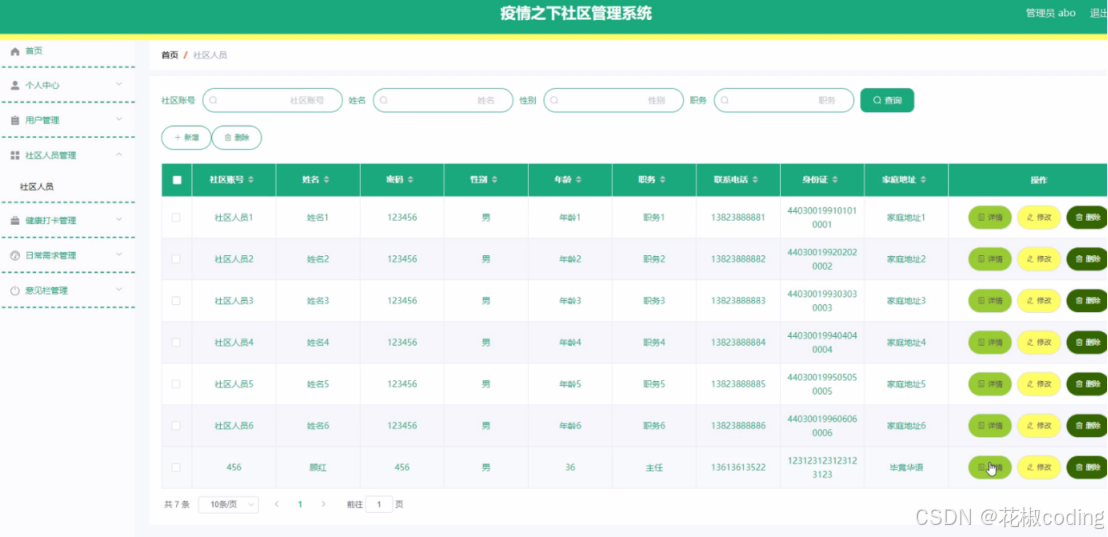Sort by 职务 column arrows
The height and width of the screenshot is (537, 1108).
pos(663,180)
